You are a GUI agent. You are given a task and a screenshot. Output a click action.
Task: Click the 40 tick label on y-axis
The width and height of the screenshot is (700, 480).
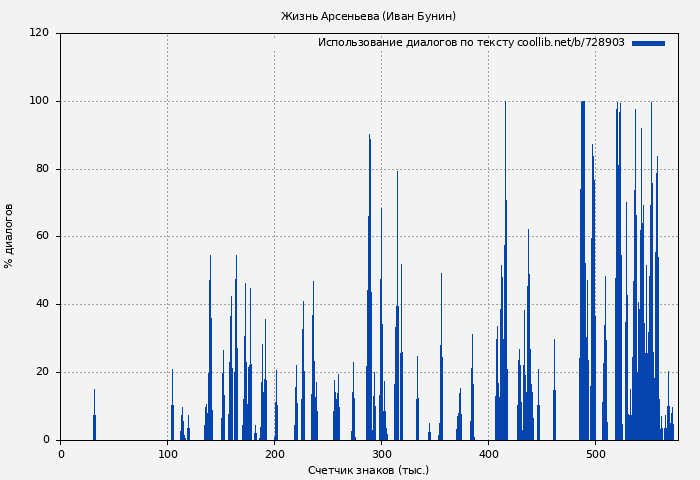point(42,304)
